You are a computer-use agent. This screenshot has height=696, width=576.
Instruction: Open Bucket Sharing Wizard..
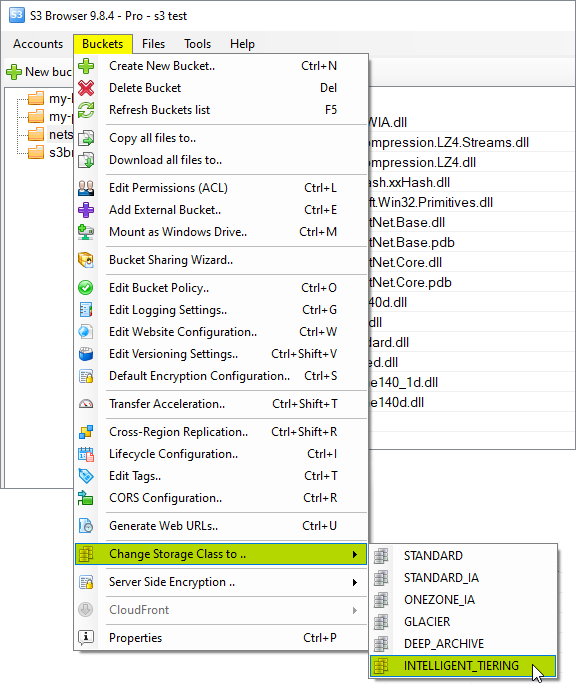[221, 260]
